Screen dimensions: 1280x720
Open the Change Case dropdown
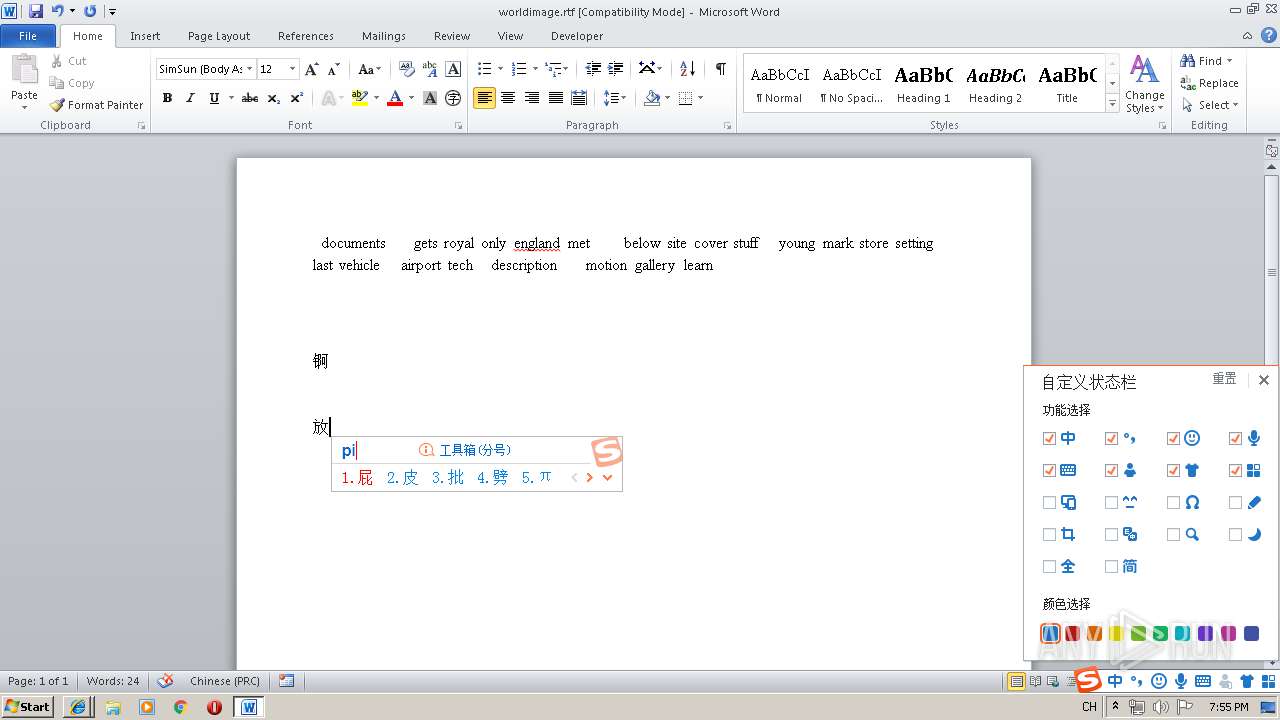(x=369, y=69)
